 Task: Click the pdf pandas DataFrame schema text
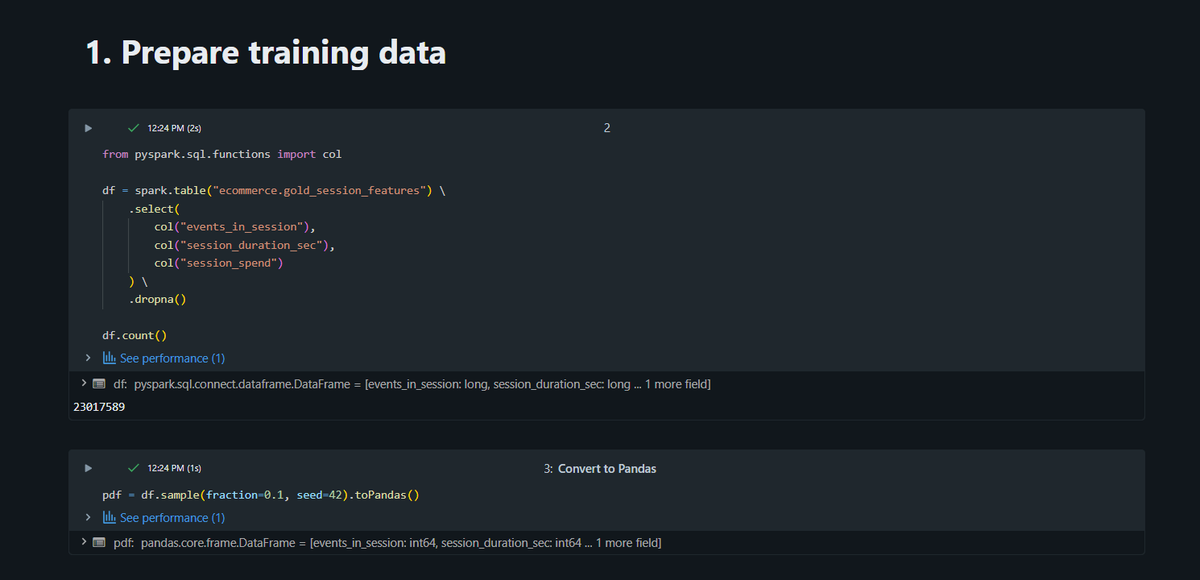(x=386, y=543)
